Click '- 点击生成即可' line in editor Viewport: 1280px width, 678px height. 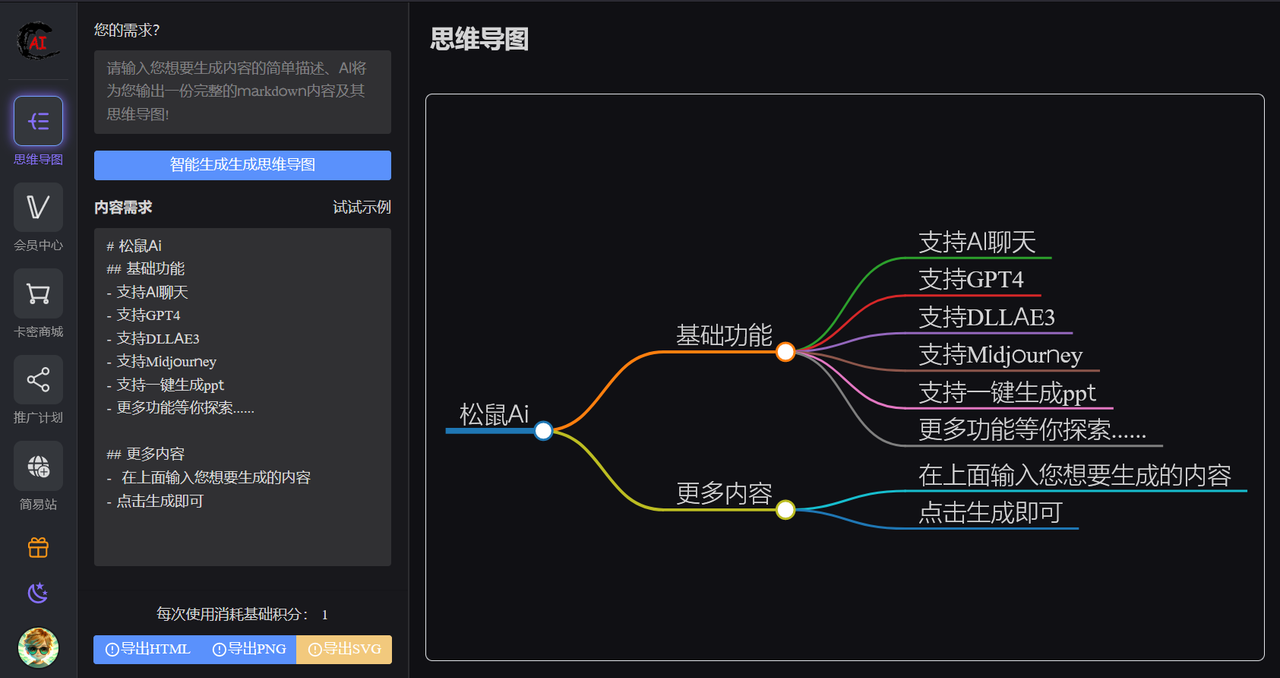[154, 500]
